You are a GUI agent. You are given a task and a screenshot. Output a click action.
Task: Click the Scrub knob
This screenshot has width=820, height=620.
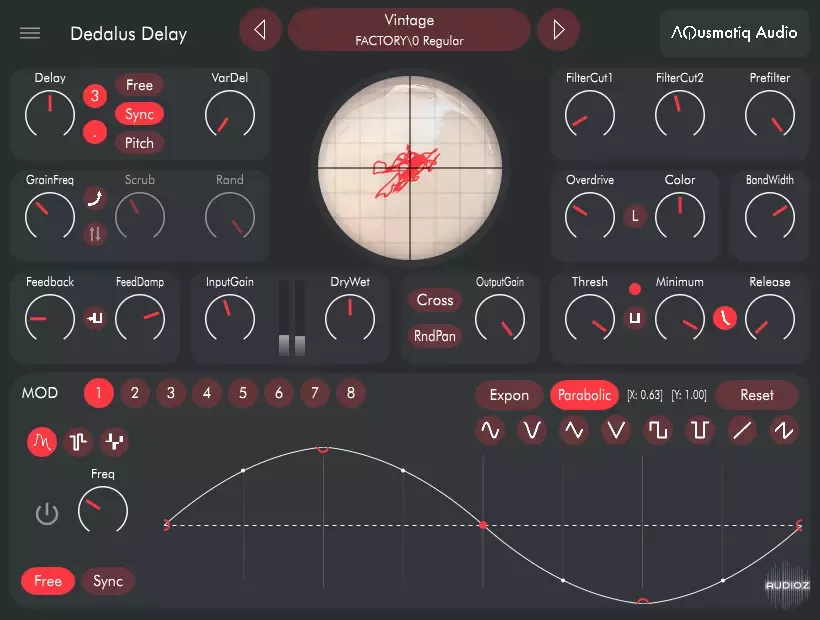click(140, 216)
